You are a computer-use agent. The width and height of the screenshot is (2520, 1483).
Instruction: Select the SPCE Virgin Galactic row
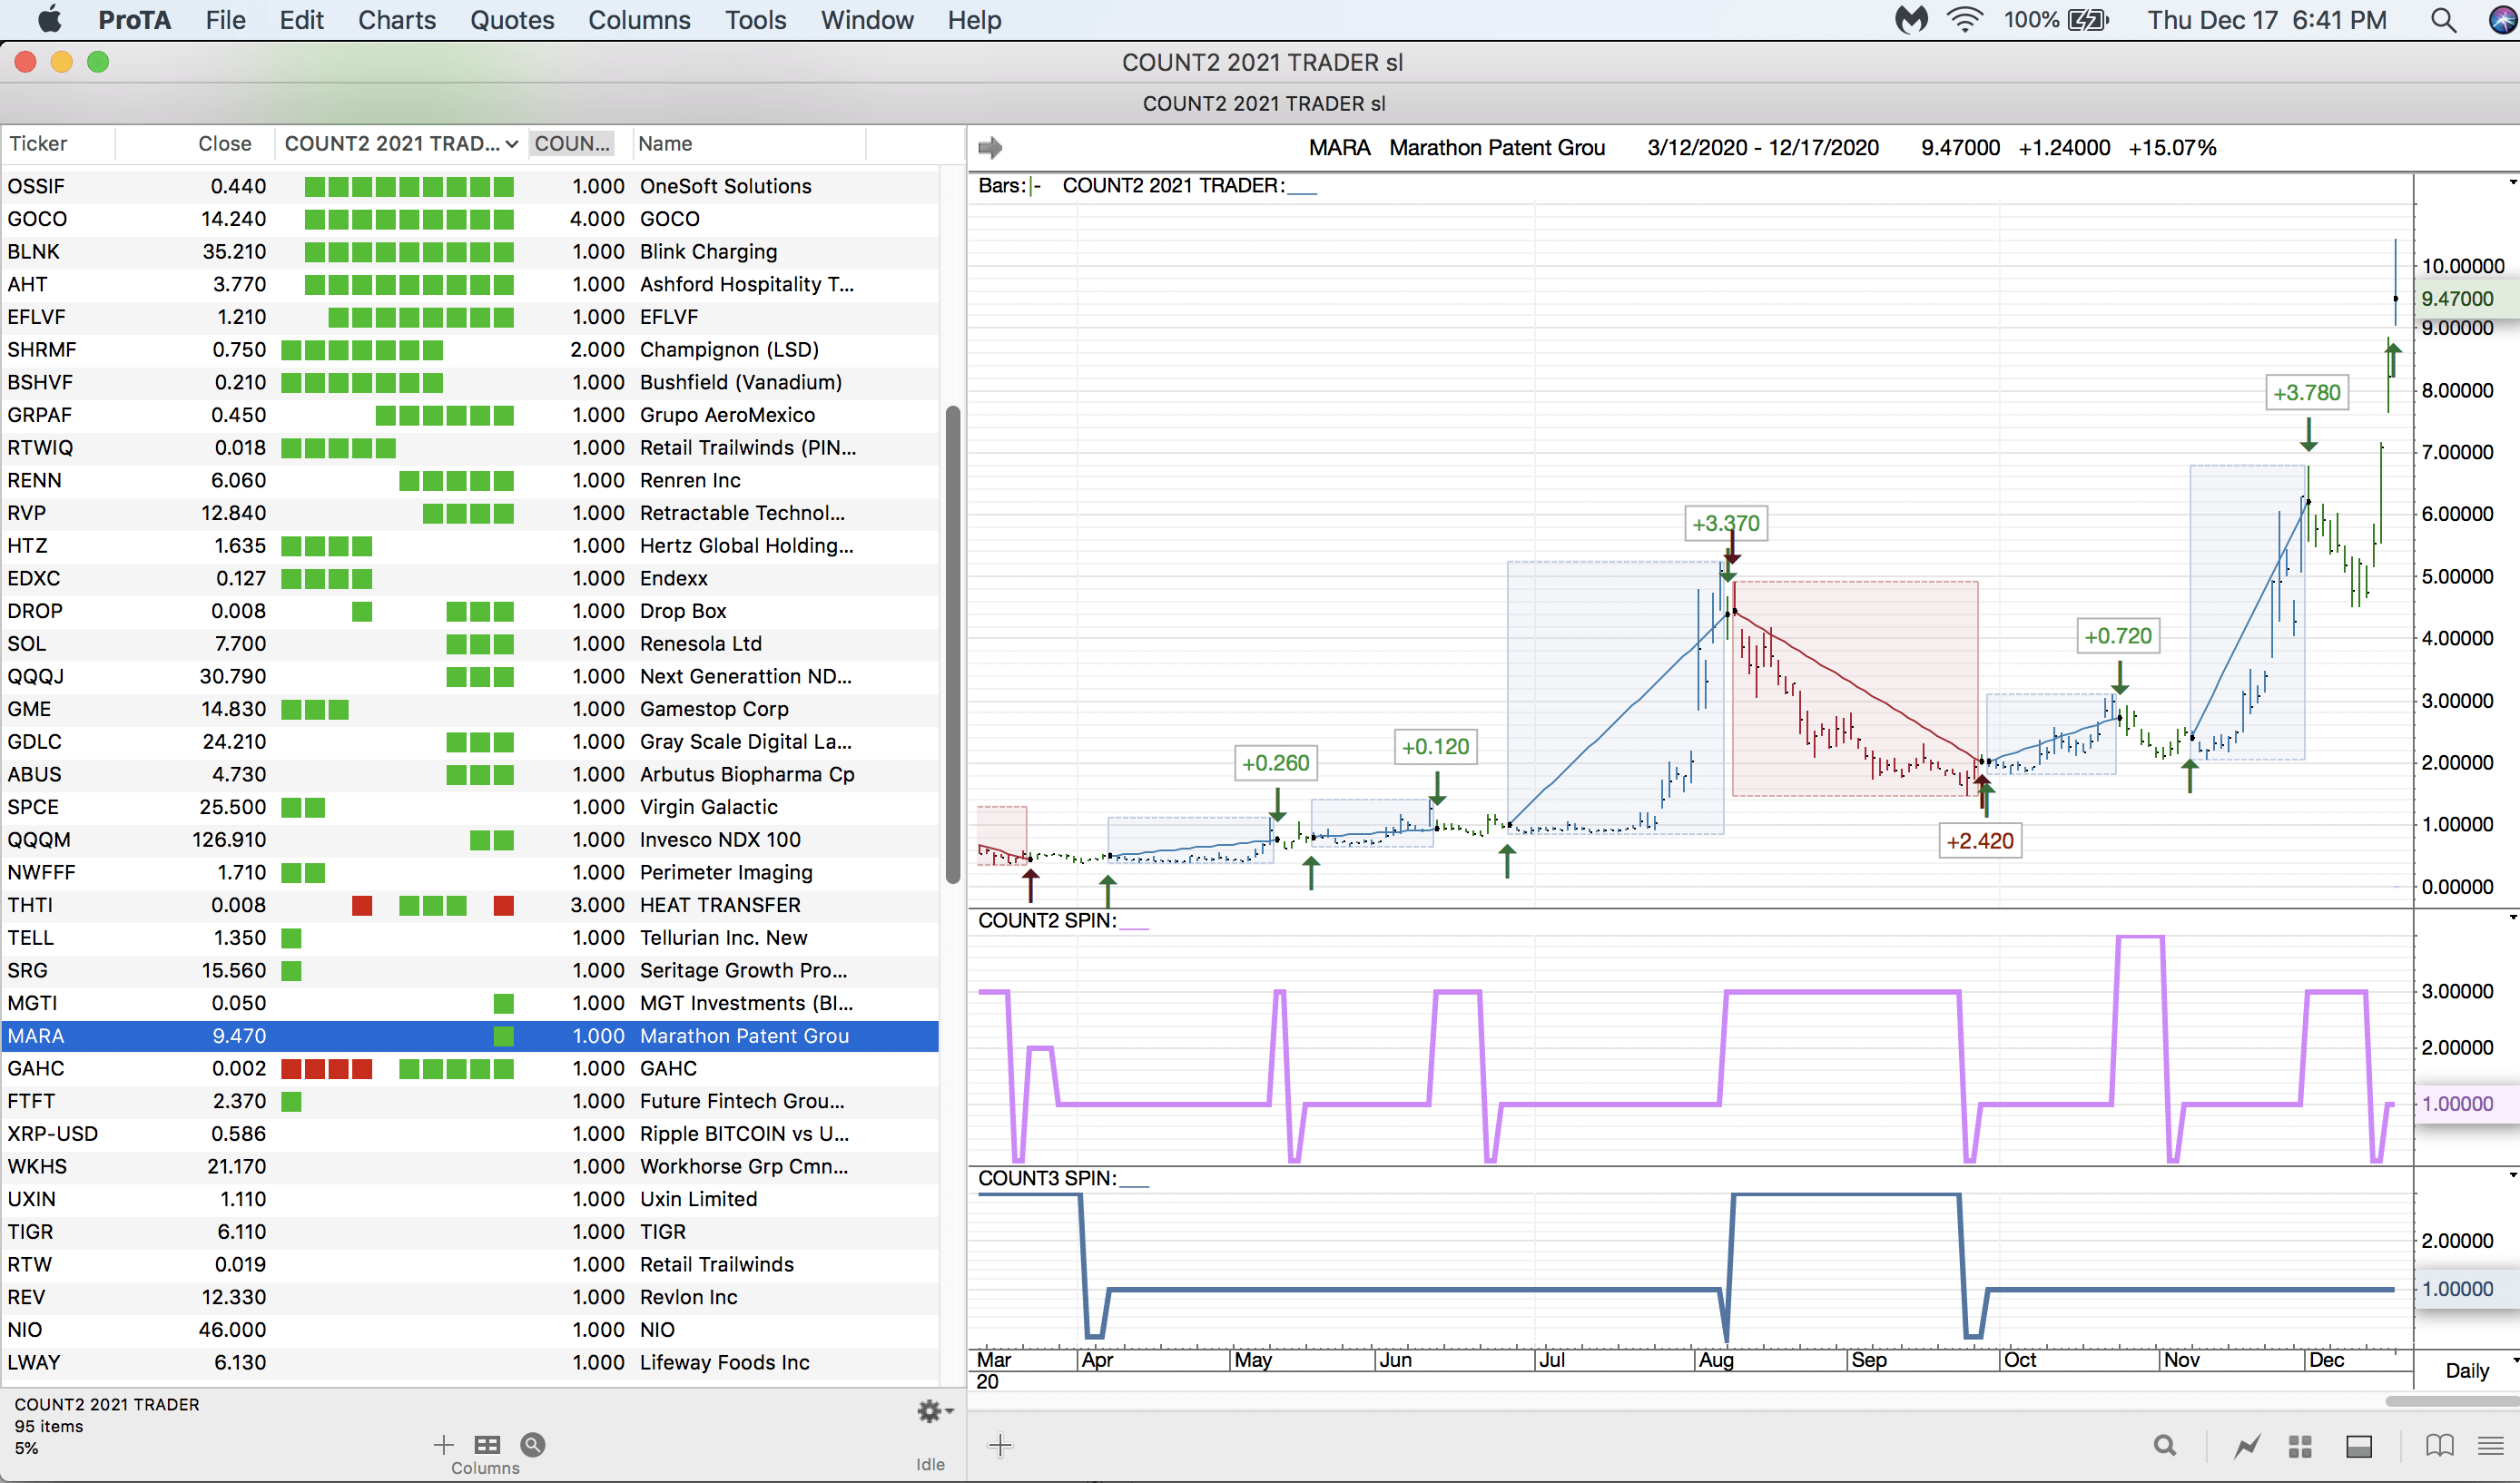point(470,807)
